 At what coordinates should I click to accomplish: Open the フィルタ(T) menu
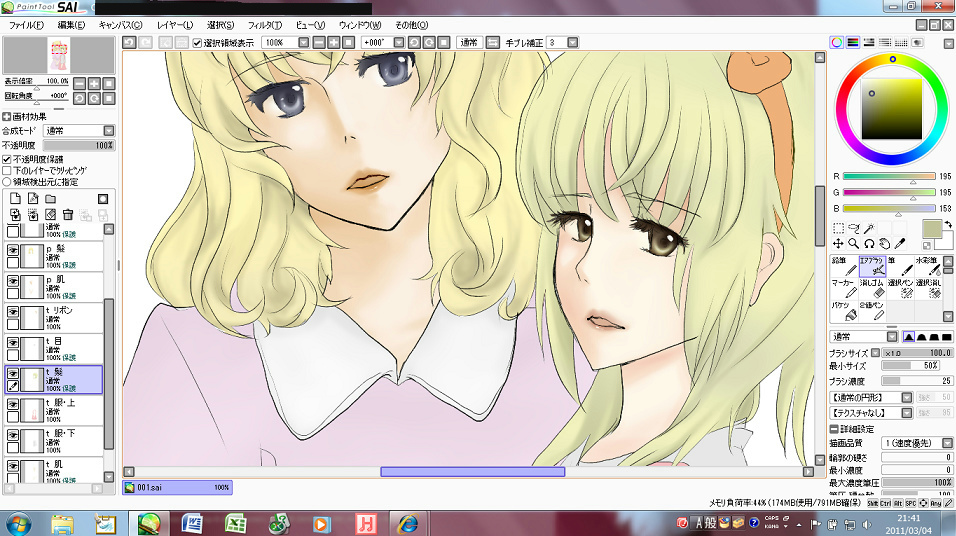click(265, 25)
